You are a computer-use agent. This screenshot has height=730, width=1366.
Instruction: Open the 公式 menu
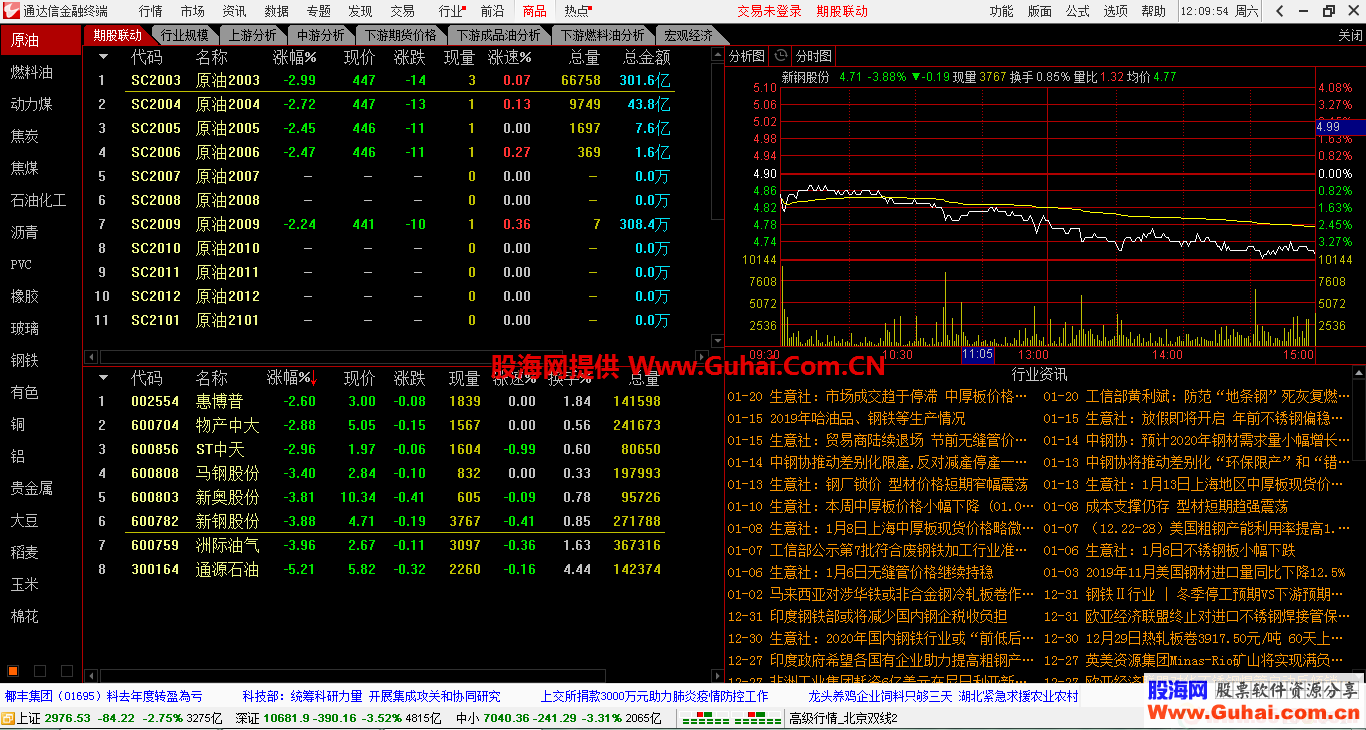coord(1077,11)
